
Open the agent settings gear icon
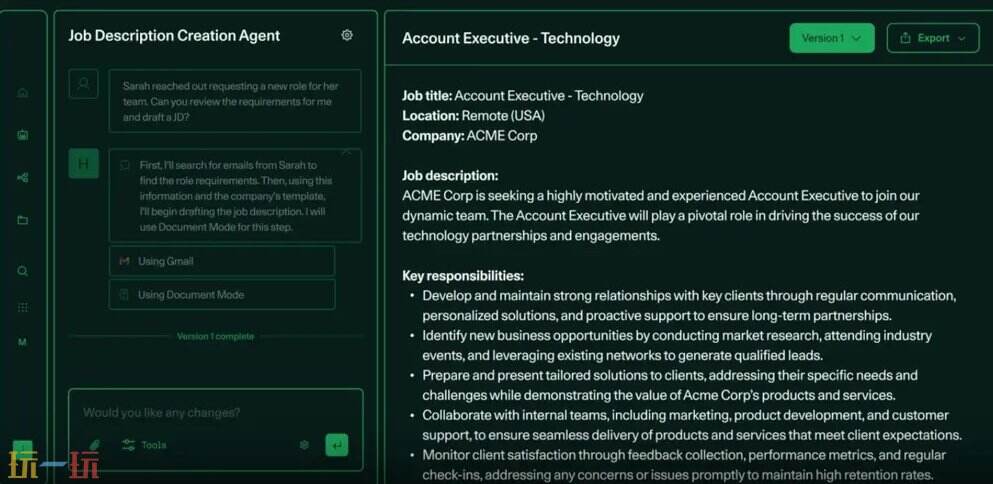(x=347, y=35)
